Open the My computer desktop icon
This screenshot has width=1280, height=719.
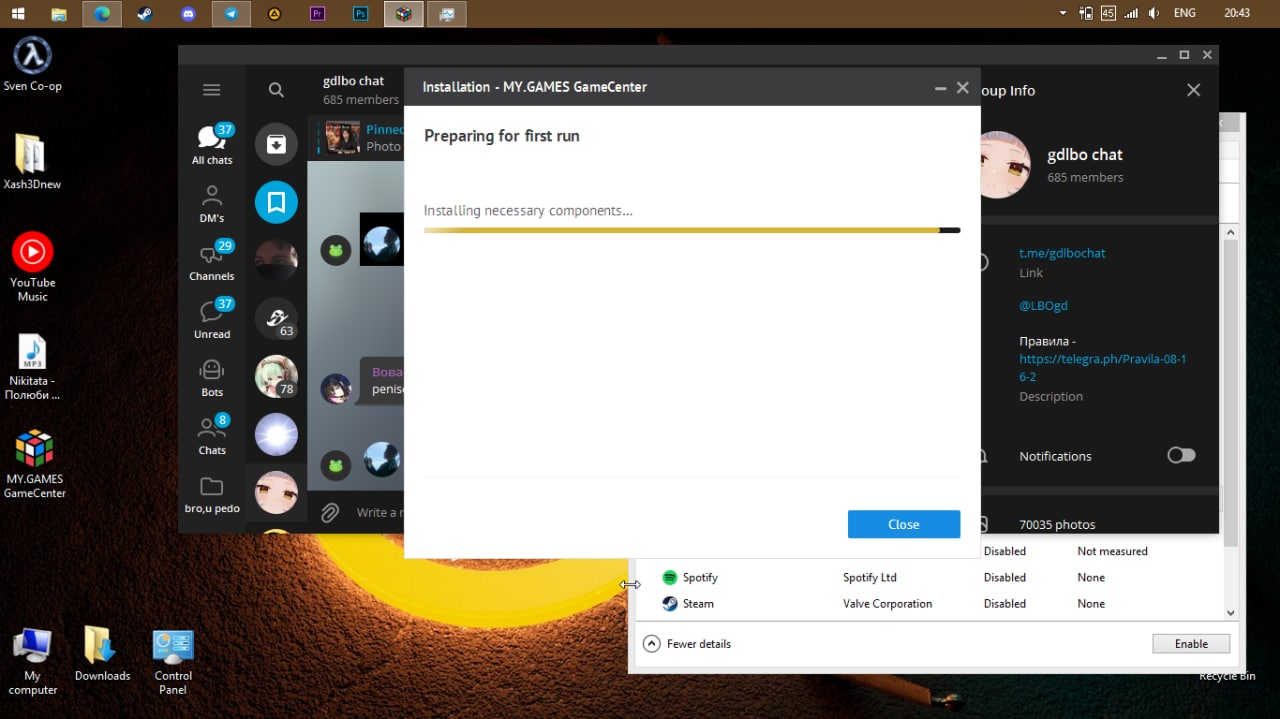(32, 661)
